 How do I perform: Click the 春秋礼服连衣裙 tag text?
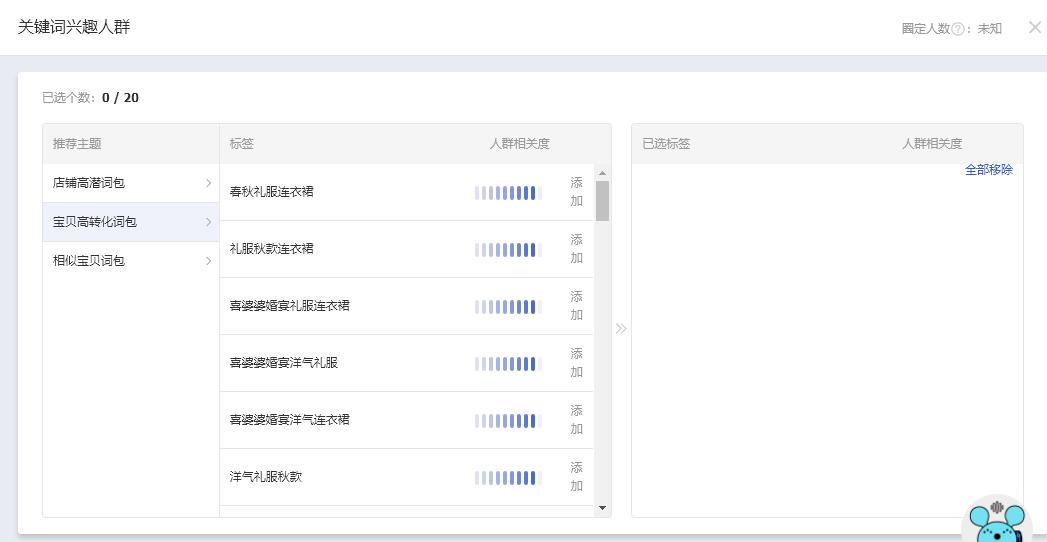(272, 192)
